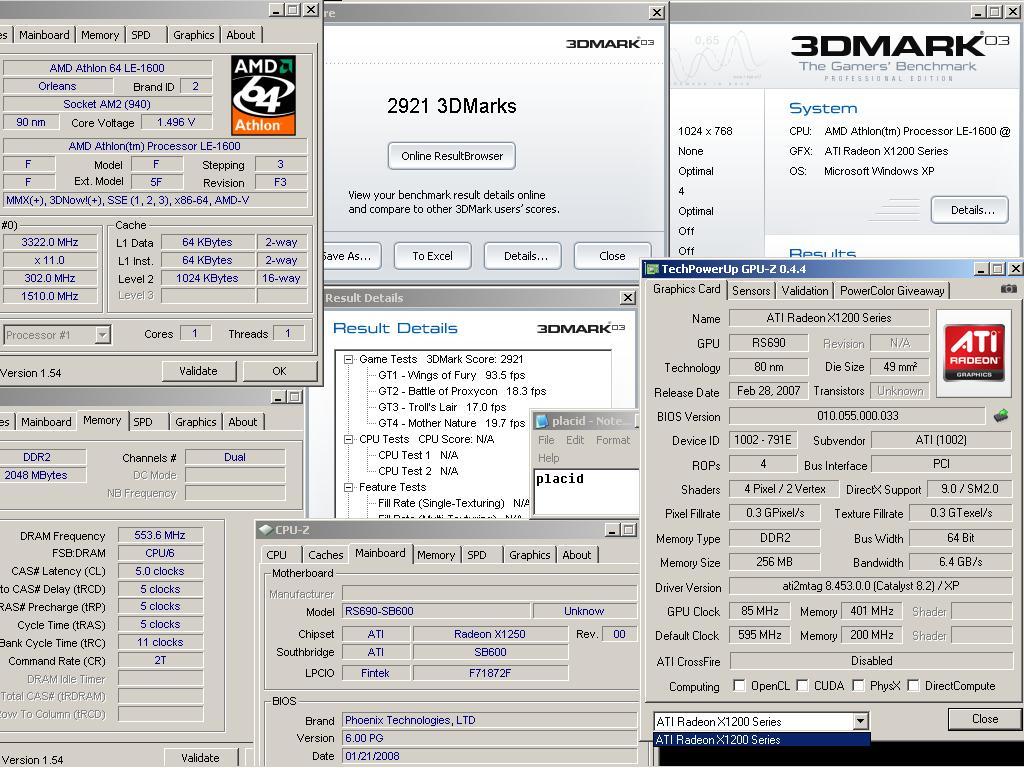Click the To Excel button
The width and height of the screenshot is (1024, 768).
(432, 256)
